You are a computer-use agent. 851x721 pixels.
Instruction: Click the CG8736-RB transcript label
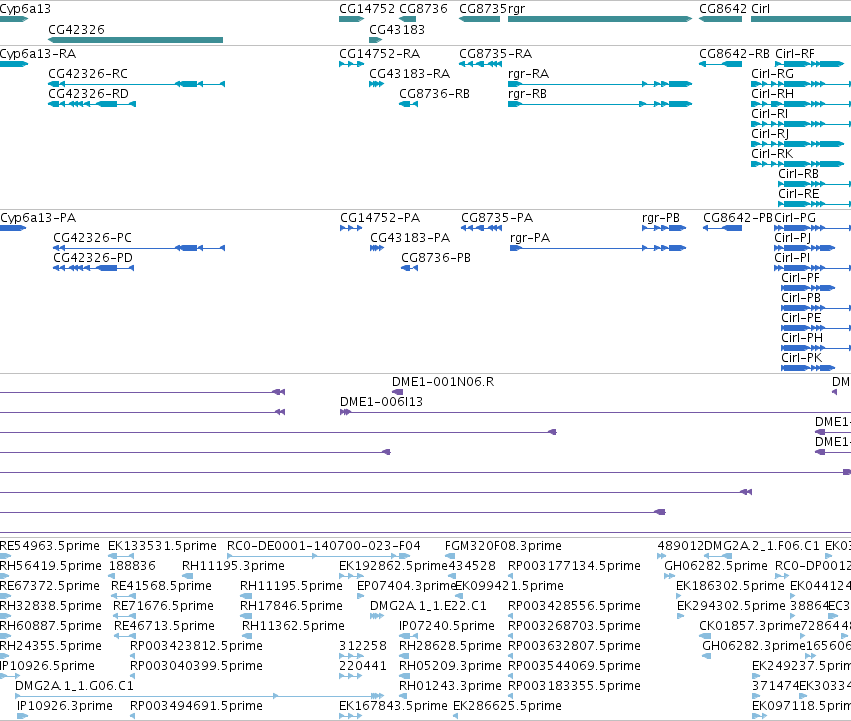coord(434,94)
